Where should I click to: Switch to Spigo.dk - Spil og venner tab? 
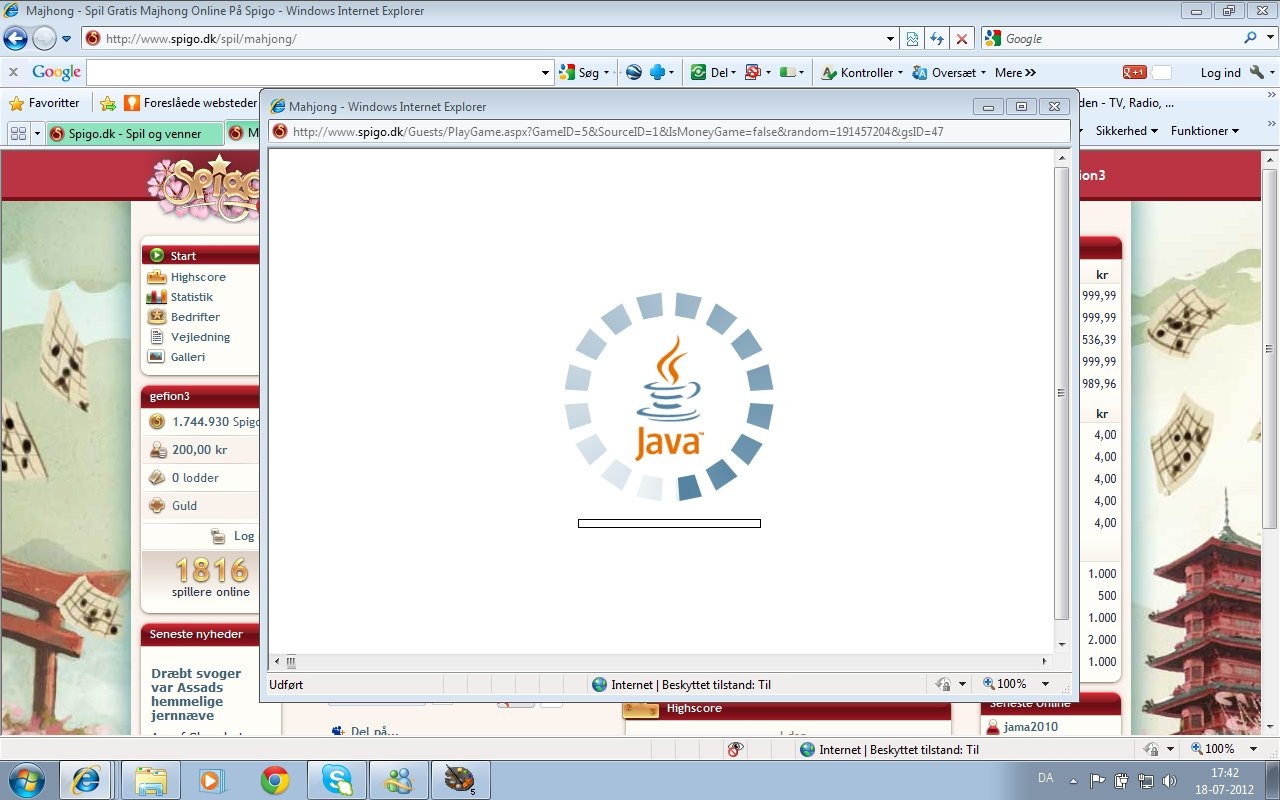(x=133, y=134)
